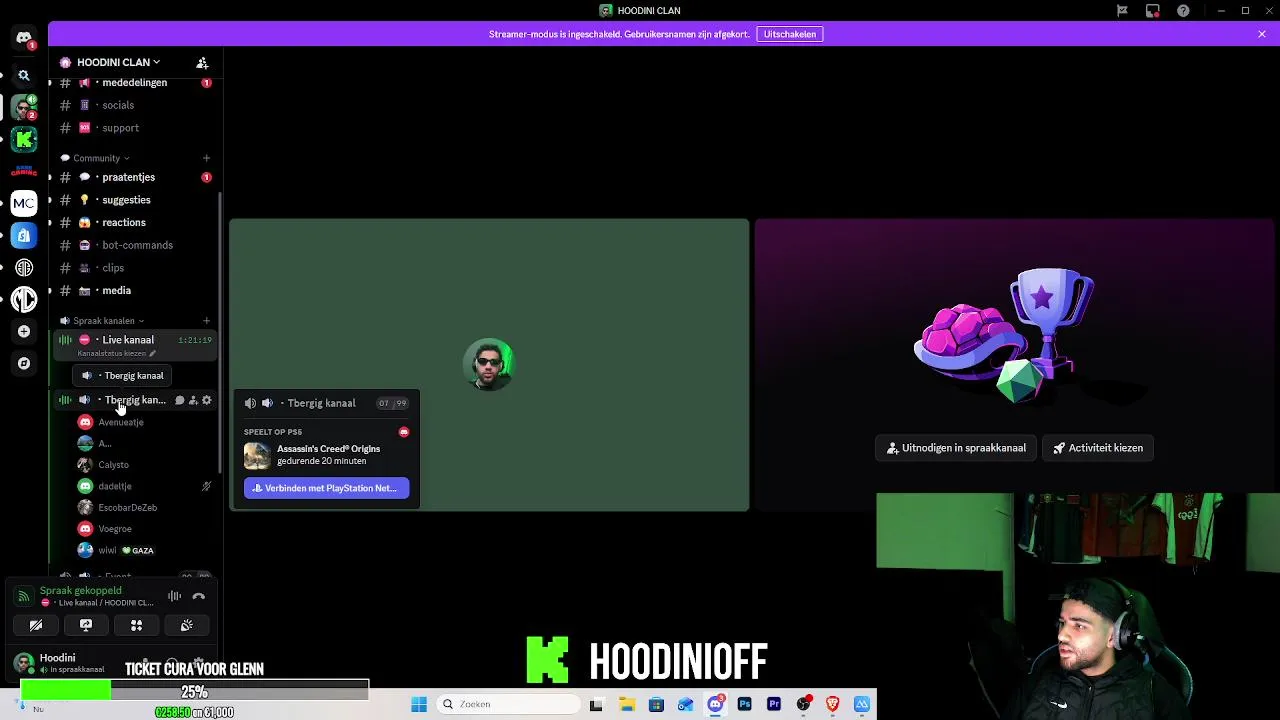
Task: Click Uitnodigen in spraakkanaal button
Action: [x=956, y=448]
